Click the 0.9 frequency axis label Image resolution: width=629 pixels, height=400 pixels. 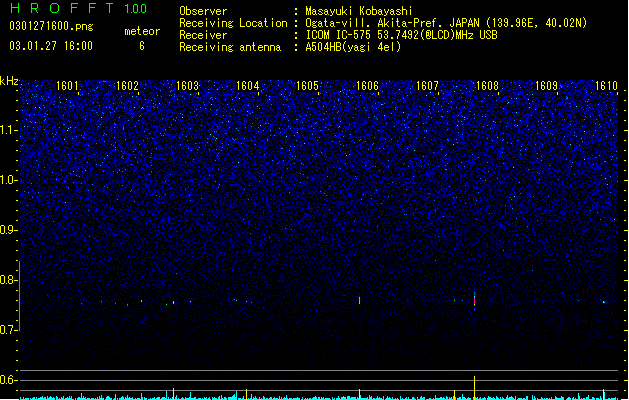pos(8,230)
